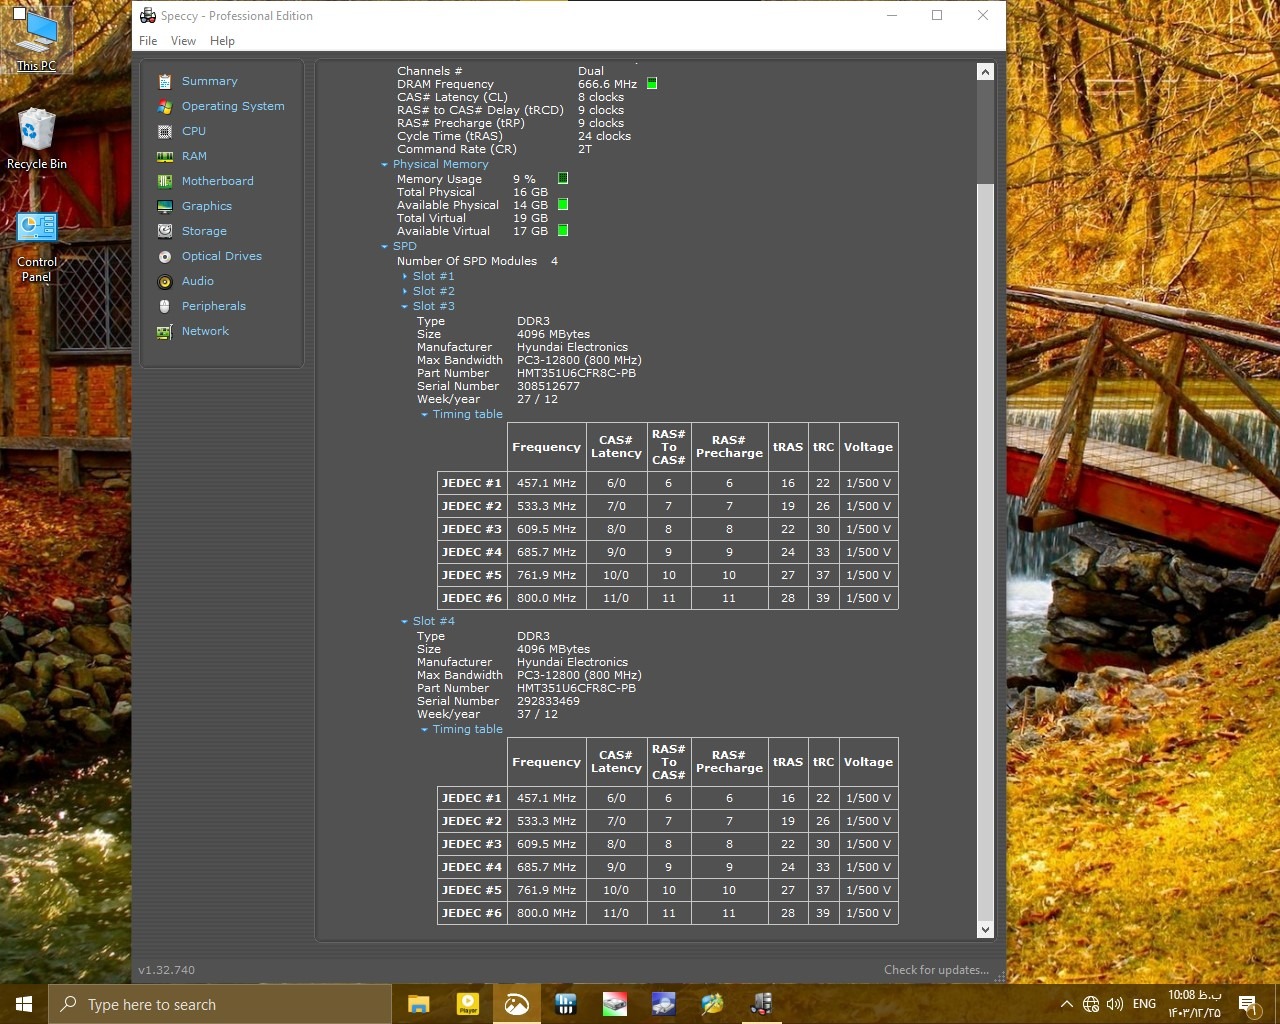The height and width of the screenshot is (1024, 1280).
Task: Go to the Optical Drives page
Action: point(222,256)
